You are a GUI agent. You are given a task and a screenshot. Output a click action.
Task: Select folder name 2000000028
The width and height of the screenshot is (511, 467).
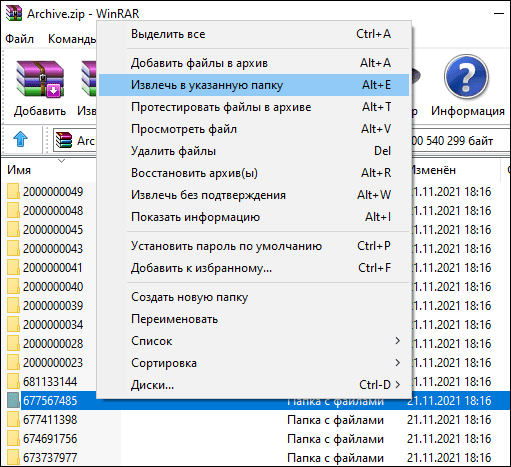[x=53, y=344]
